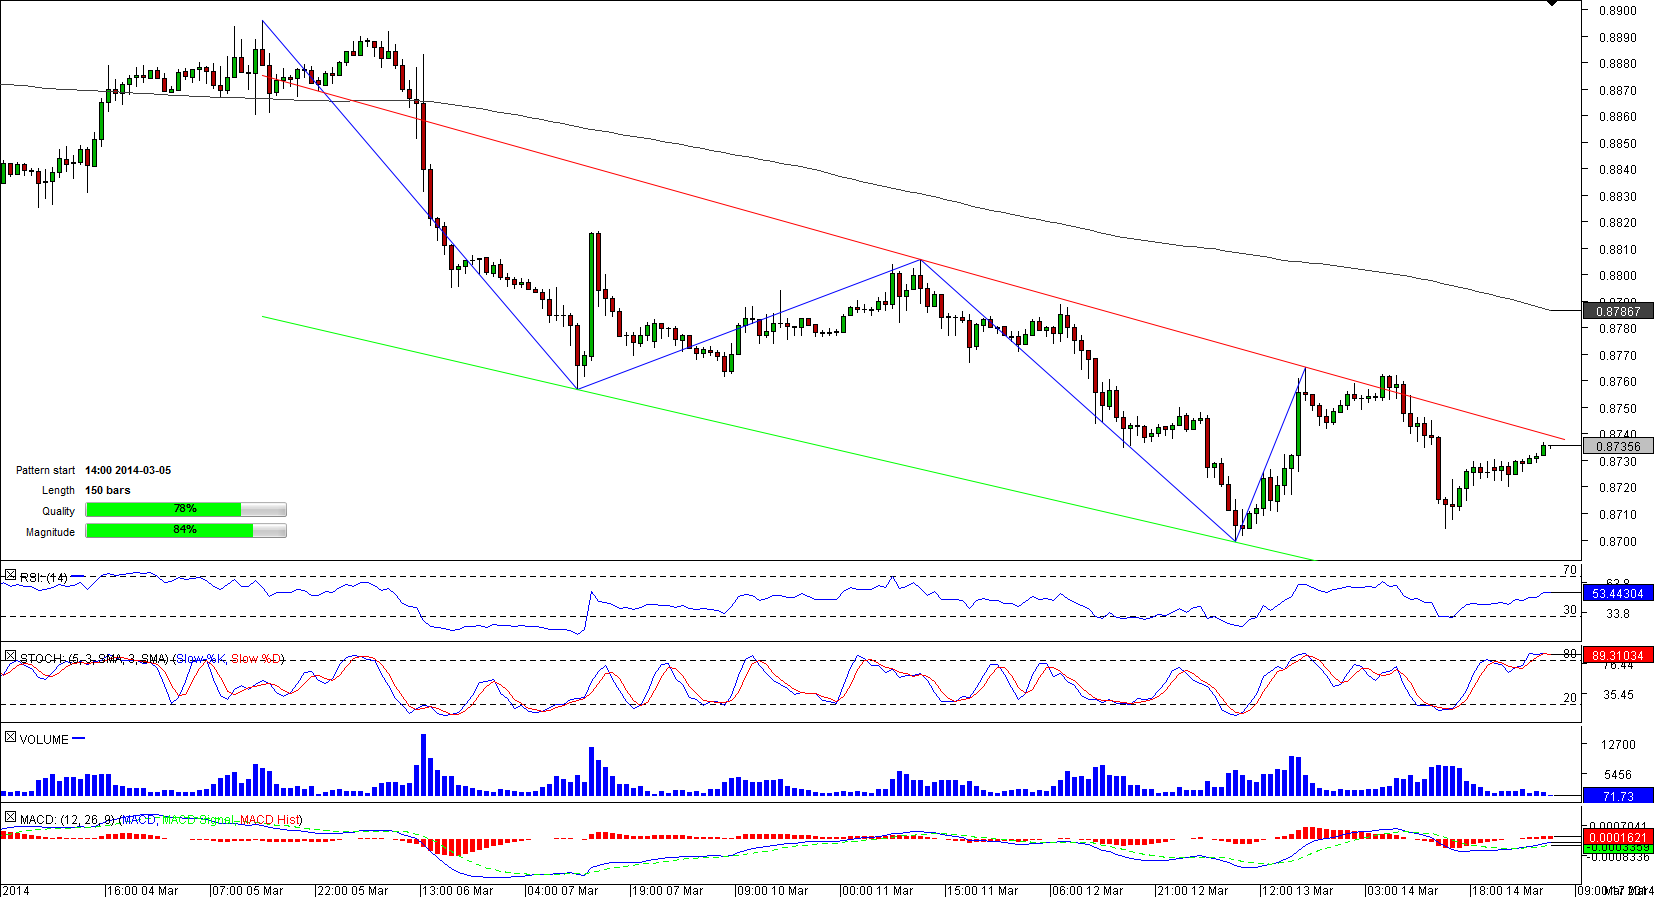The image size is (1655, 897).
Task: Click the blue RSI legend line
Action: point(78,577)
